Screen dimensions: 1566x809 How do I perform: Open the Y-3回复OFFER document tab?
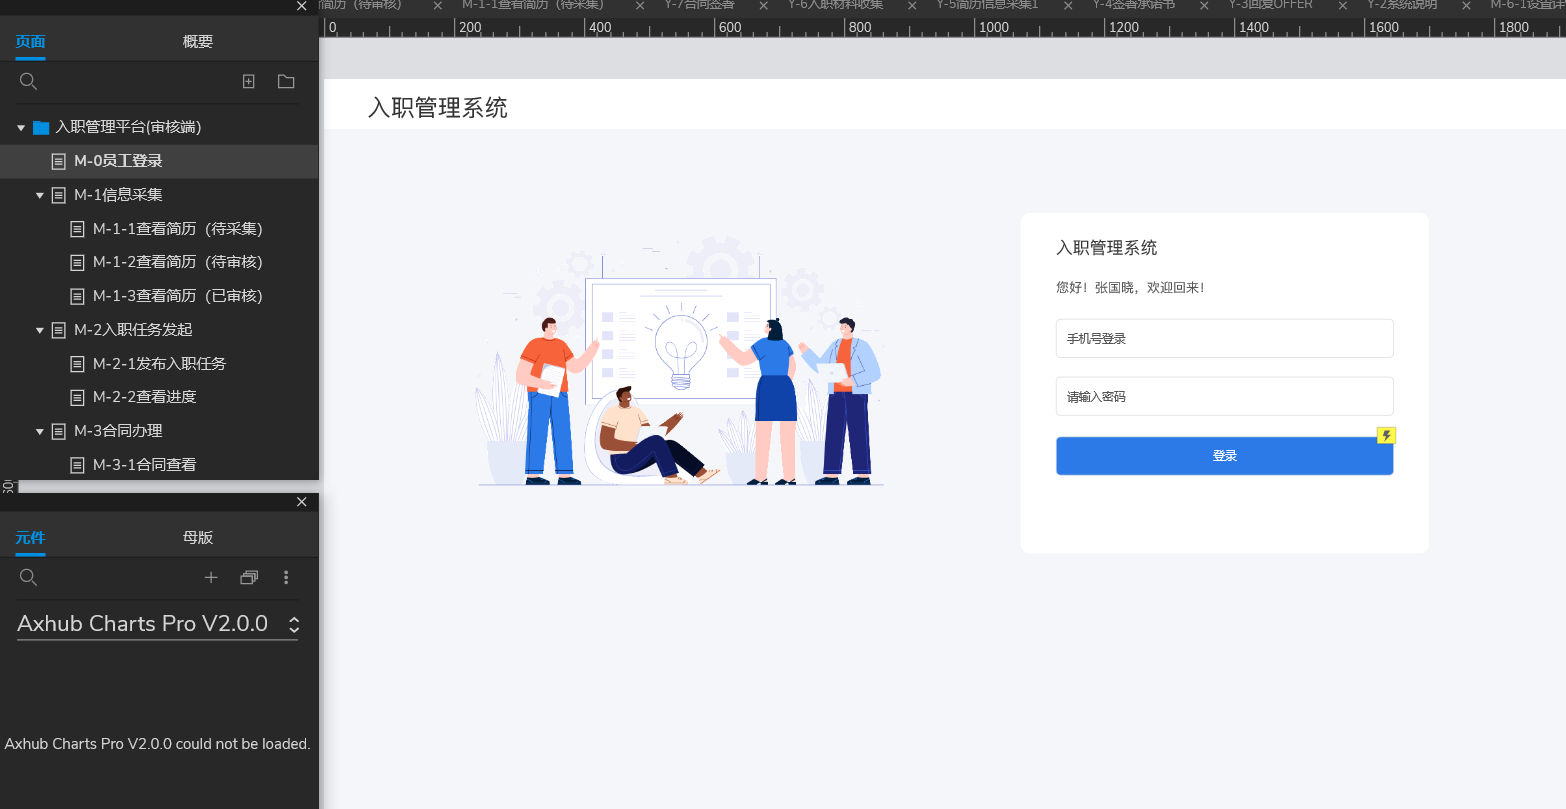tap(1270, 5)
